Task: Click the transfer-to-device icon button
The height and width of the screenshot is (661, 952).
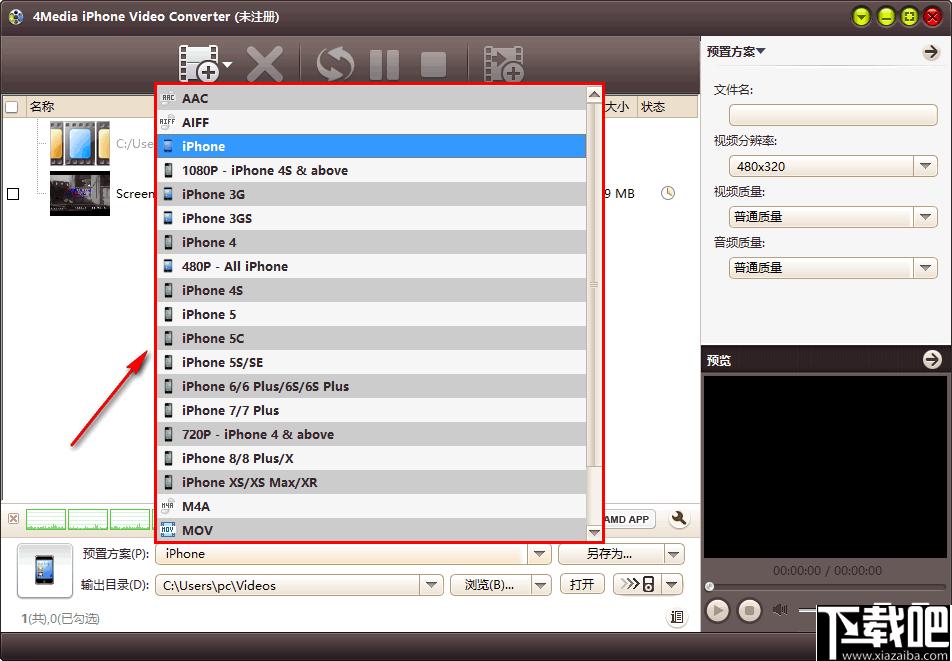Action: click(x=638, y=585)
